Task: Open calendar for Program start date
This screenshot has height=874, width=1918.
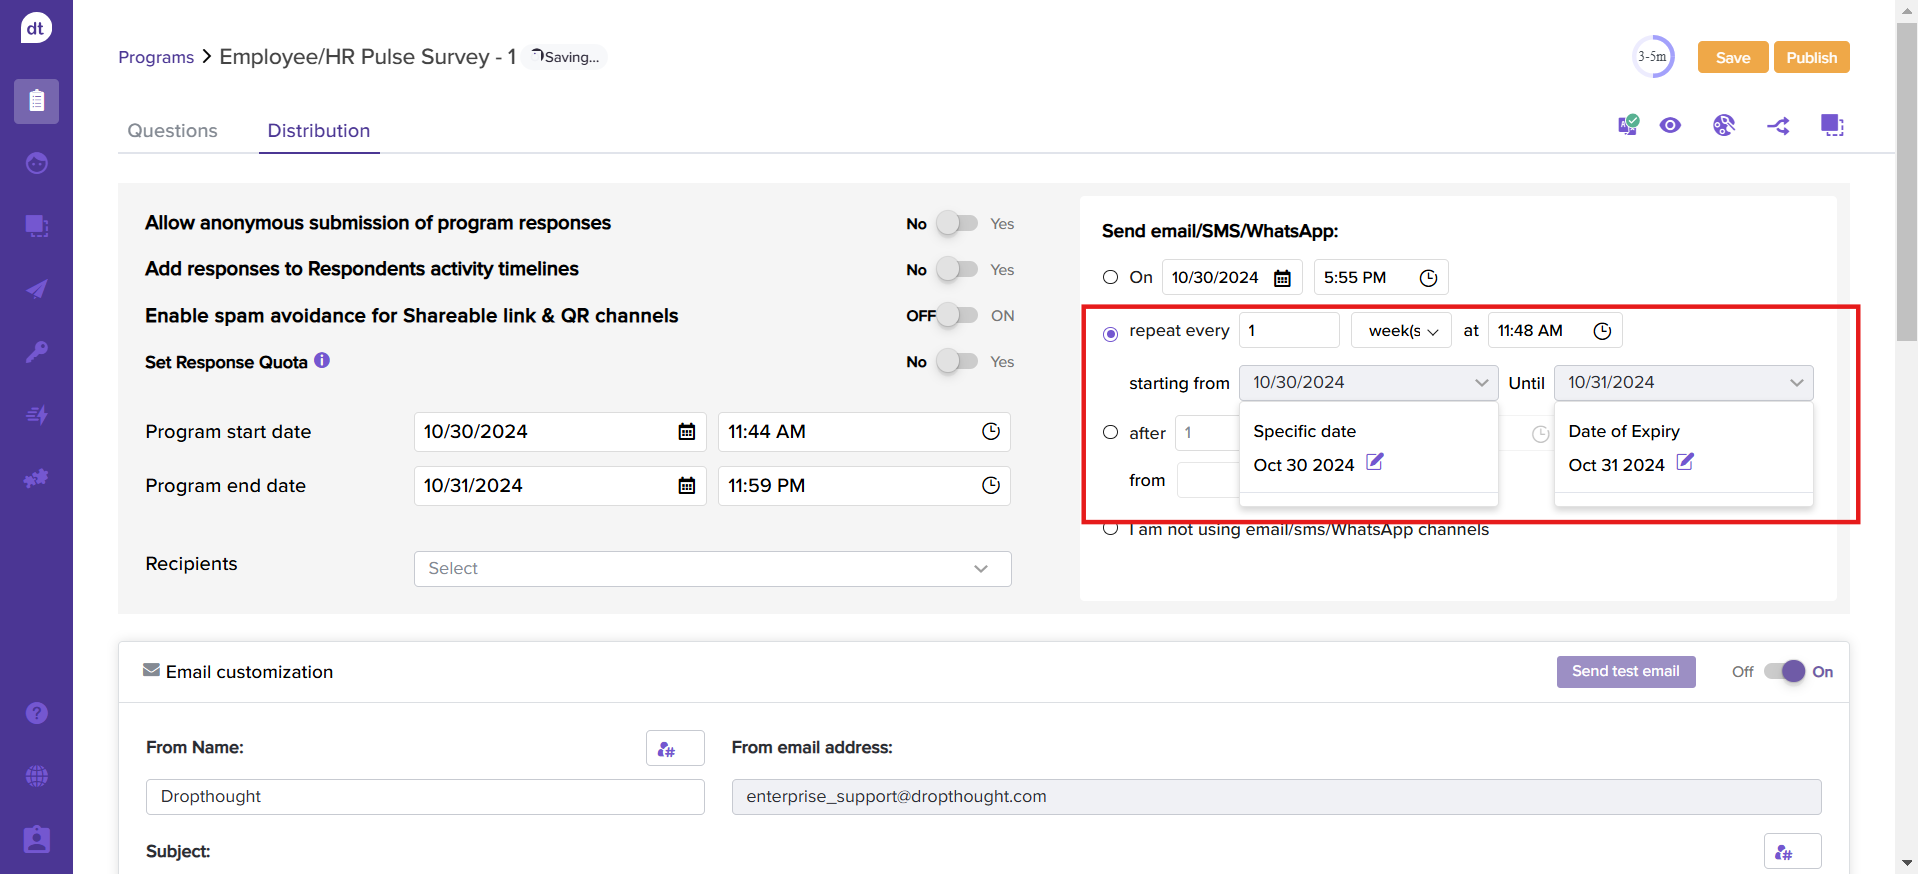Action: 687,432
